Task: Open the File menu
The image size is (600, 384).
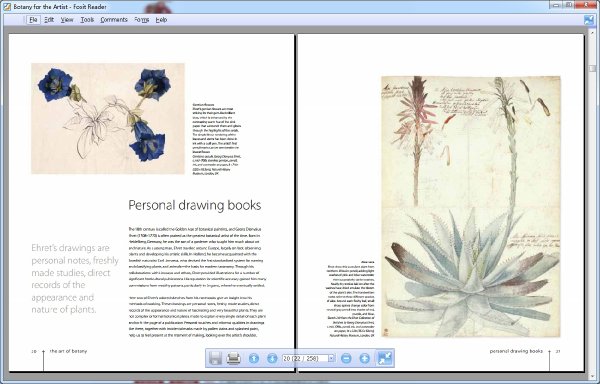Action: click(x=33, y=20)
